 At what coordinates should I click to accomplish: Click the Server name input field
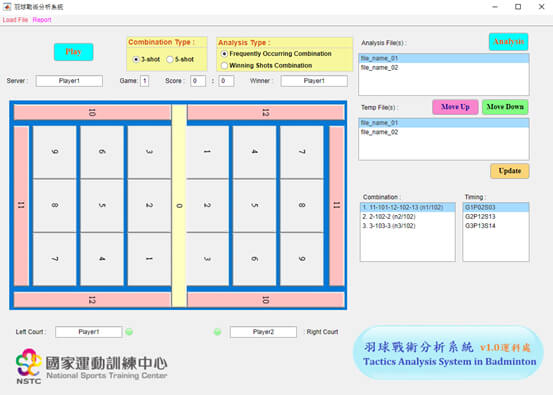pos(69,81)
